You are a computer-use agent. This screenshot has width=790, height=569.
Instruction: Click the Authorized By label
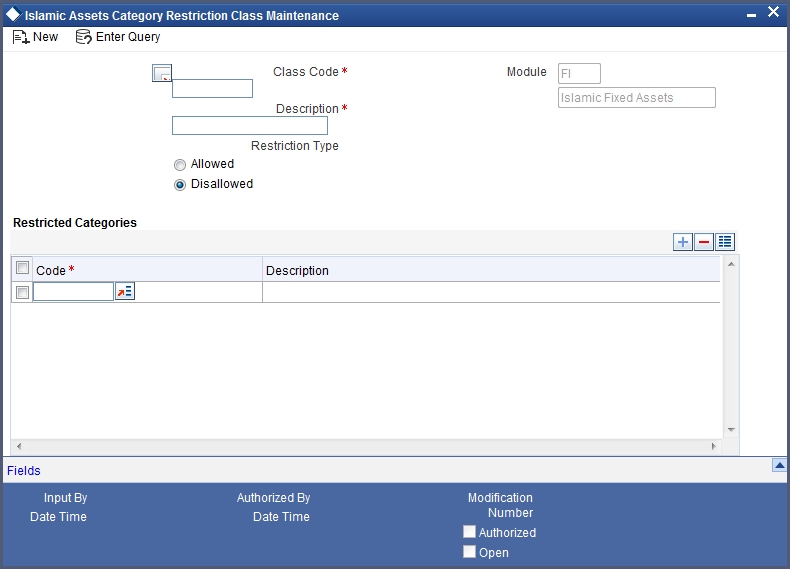274,497
